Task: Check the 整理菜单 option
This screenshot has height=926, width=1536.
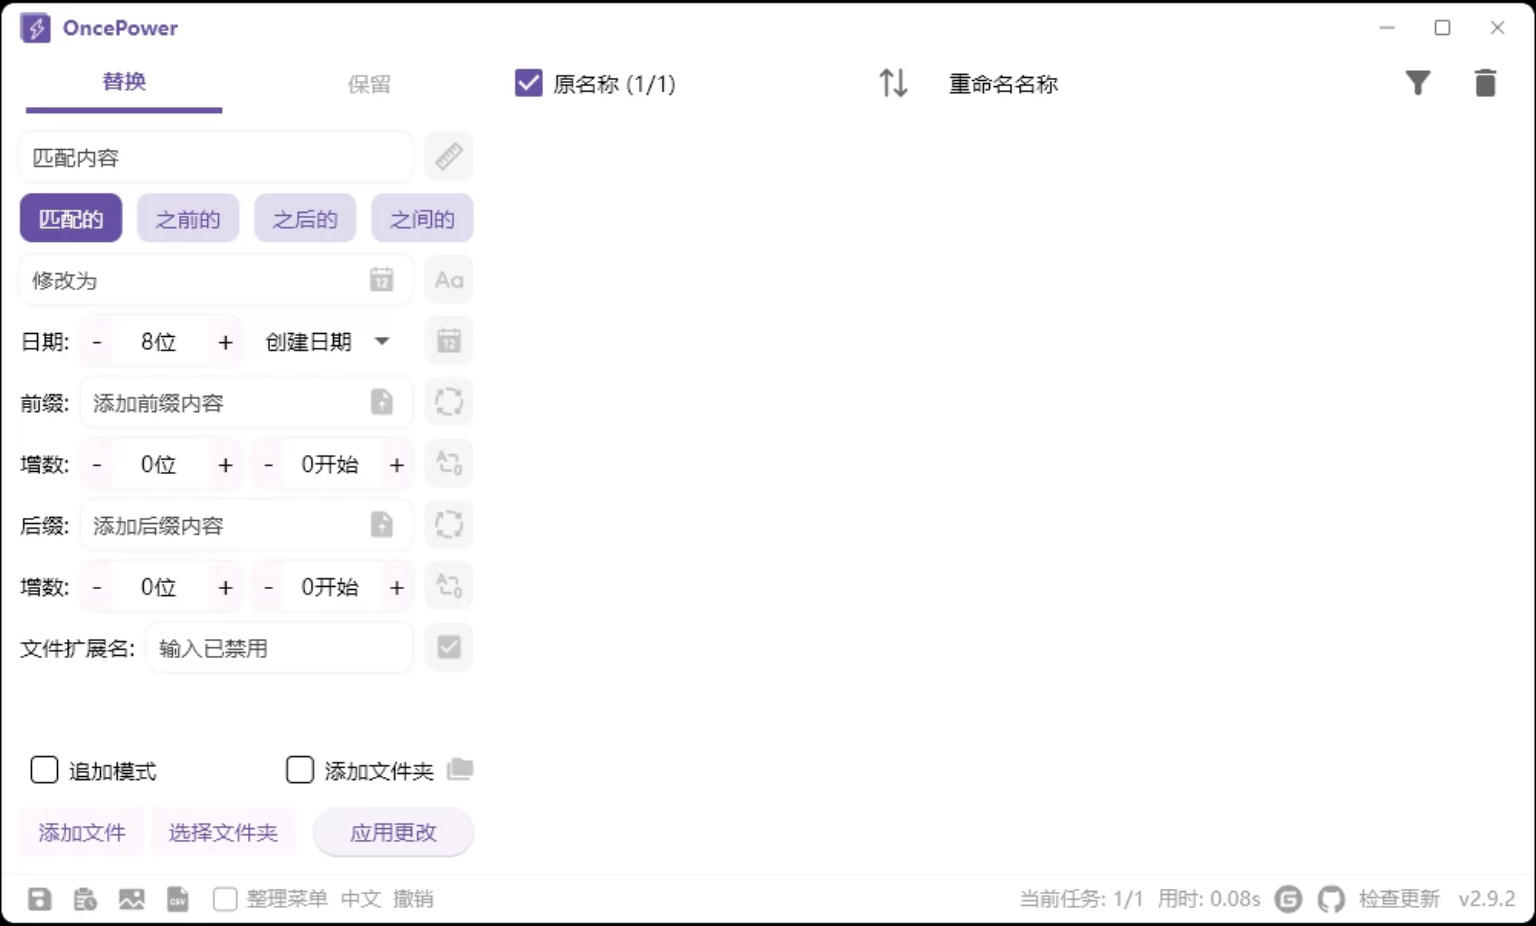Action: click(224, 898)
